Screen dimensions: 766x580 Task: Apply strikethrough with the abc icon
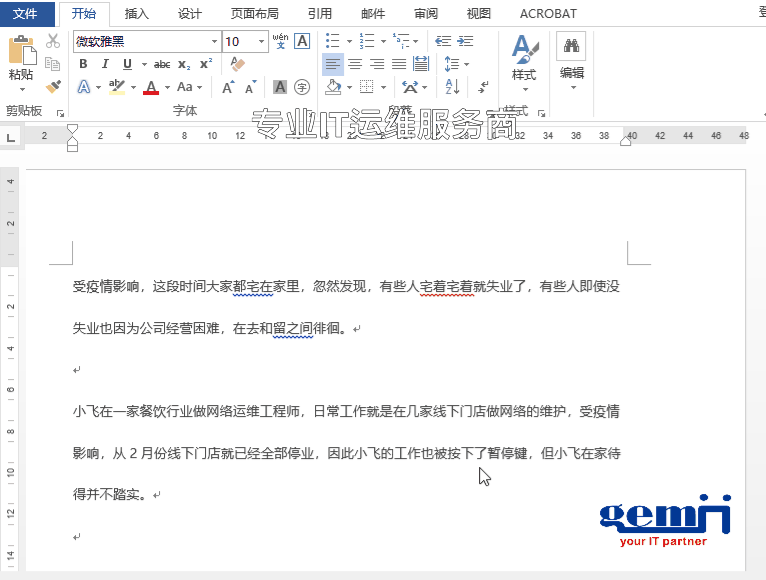pyautogui.click(x=161, y=64)
